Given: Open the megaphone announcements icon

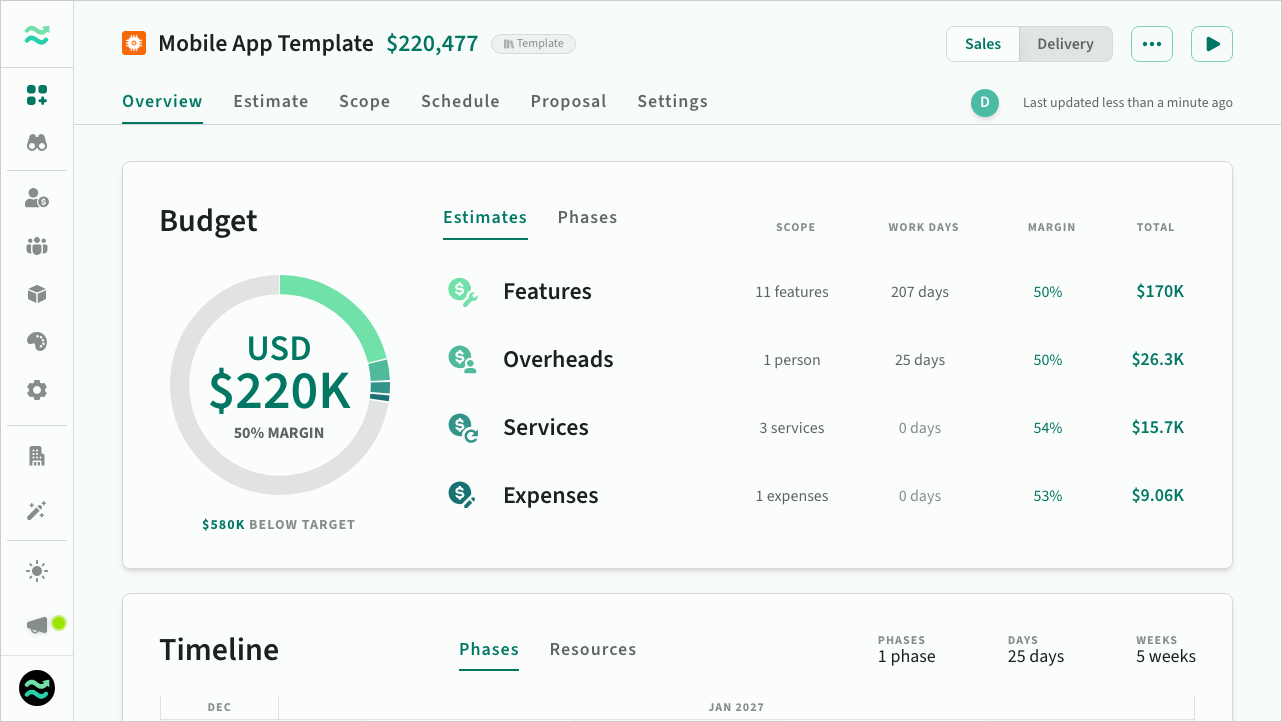Looking at the screenshot, I should pos(37,625).
